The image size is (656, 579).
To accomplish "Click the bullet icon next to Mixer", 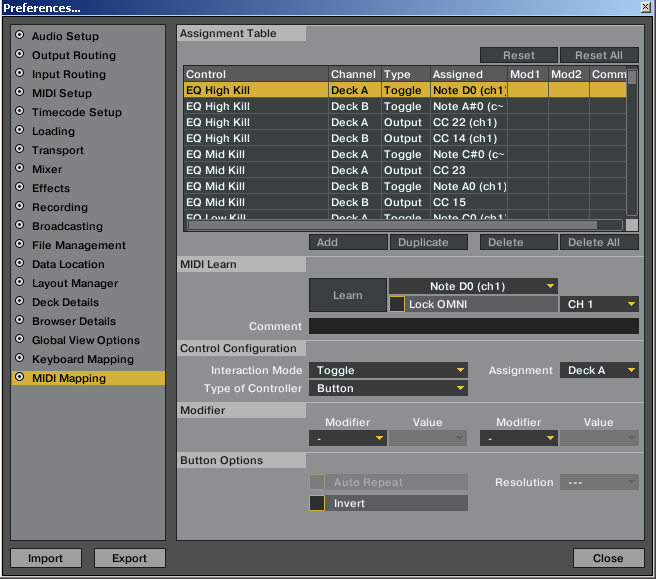I will click(x=19, y=168).
